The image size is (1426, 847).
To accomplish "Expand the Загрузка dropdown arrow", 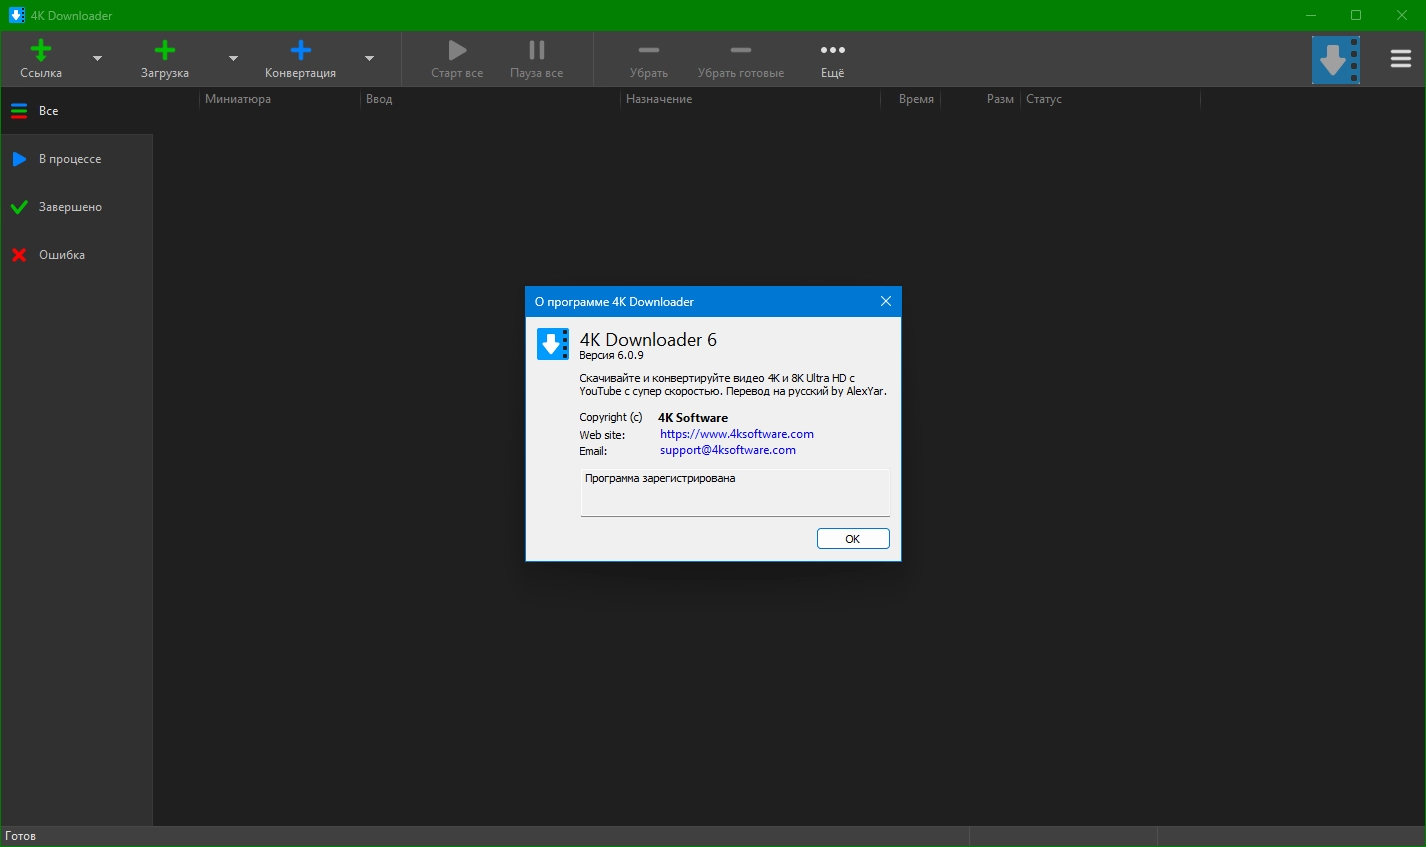I will pyautogui.click(x=233, y=59).
